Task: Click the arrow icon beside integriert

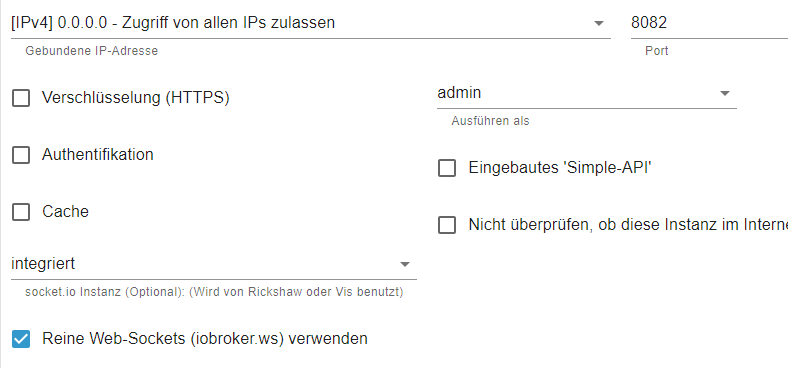Action: tap(405, 264)
